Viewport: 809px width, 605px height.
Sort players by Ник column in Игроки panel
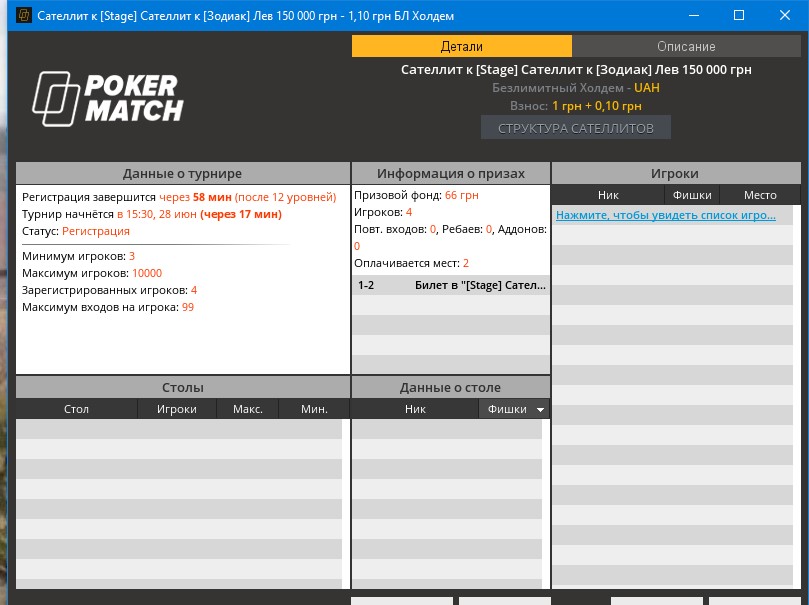point(608,195)
